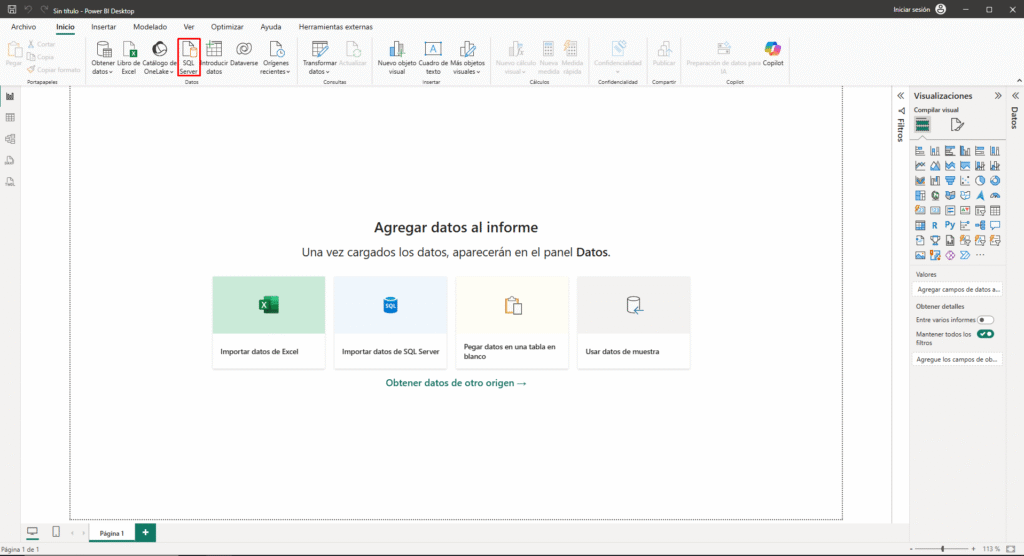
Task: Collapse the Visualizaciones panel with chevrons
Action: (x=997, y=96)
